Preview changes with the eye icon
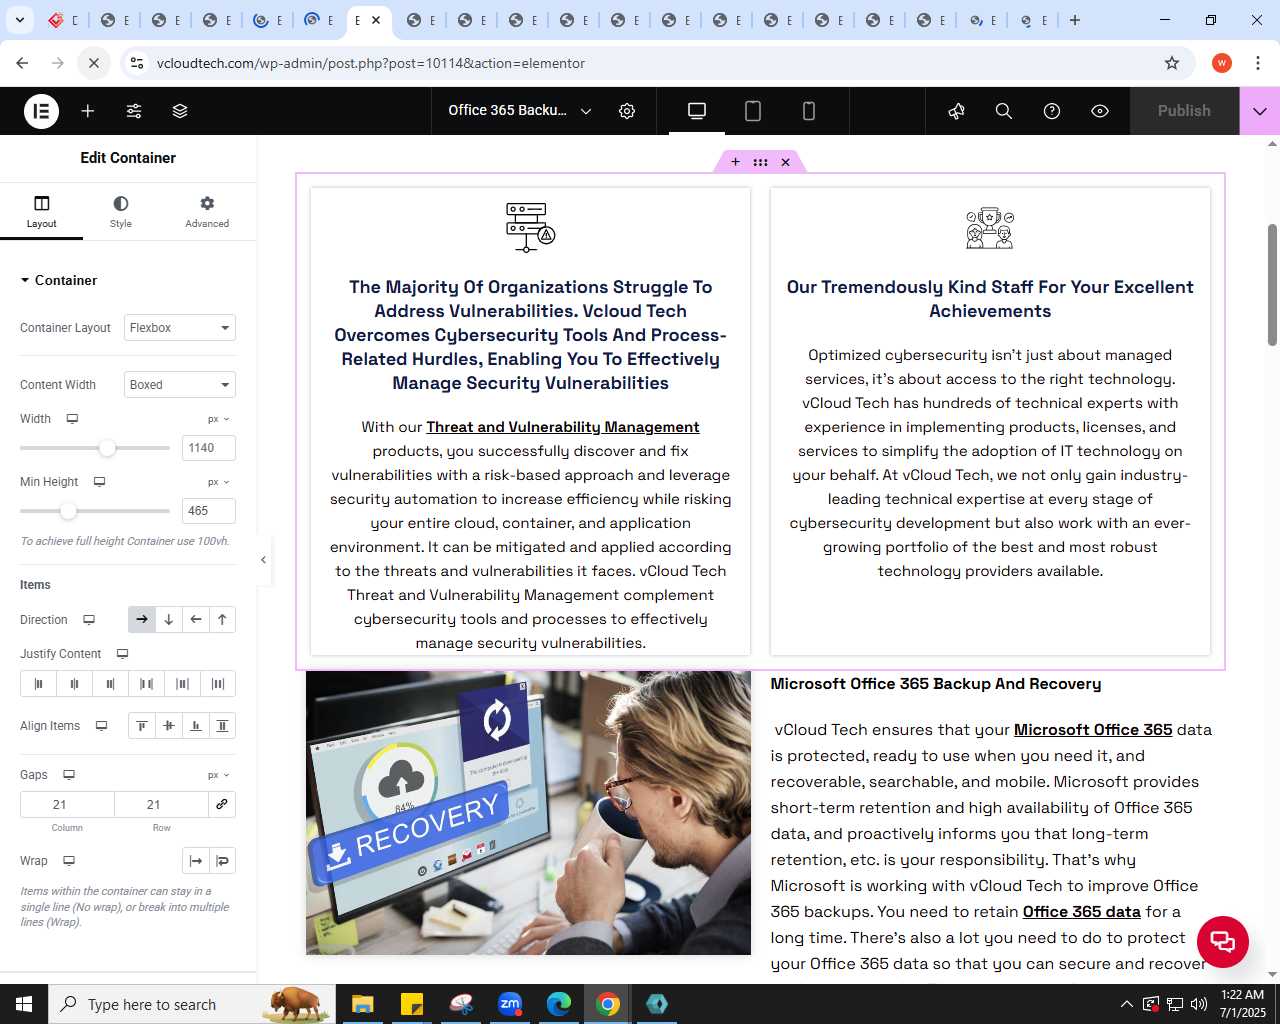Image resolution: width=1280 pixels, height=1024 pixels. tap(1100, 111)
